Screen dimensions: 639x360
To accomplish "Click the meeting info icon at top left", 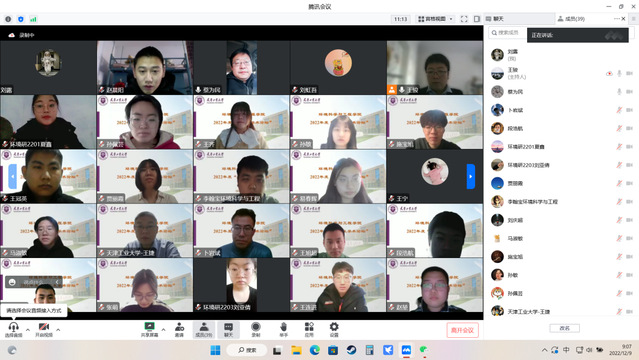I will (x=8, y=19).
